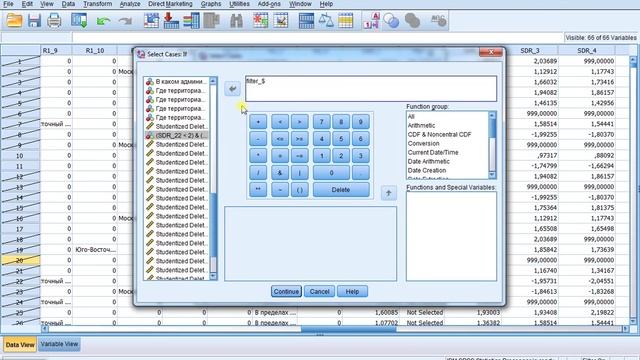Insert the less-than operator from keypad
The width and height of the screenshot is (640, 360).
pyautogui.click(x=280, y=122)
